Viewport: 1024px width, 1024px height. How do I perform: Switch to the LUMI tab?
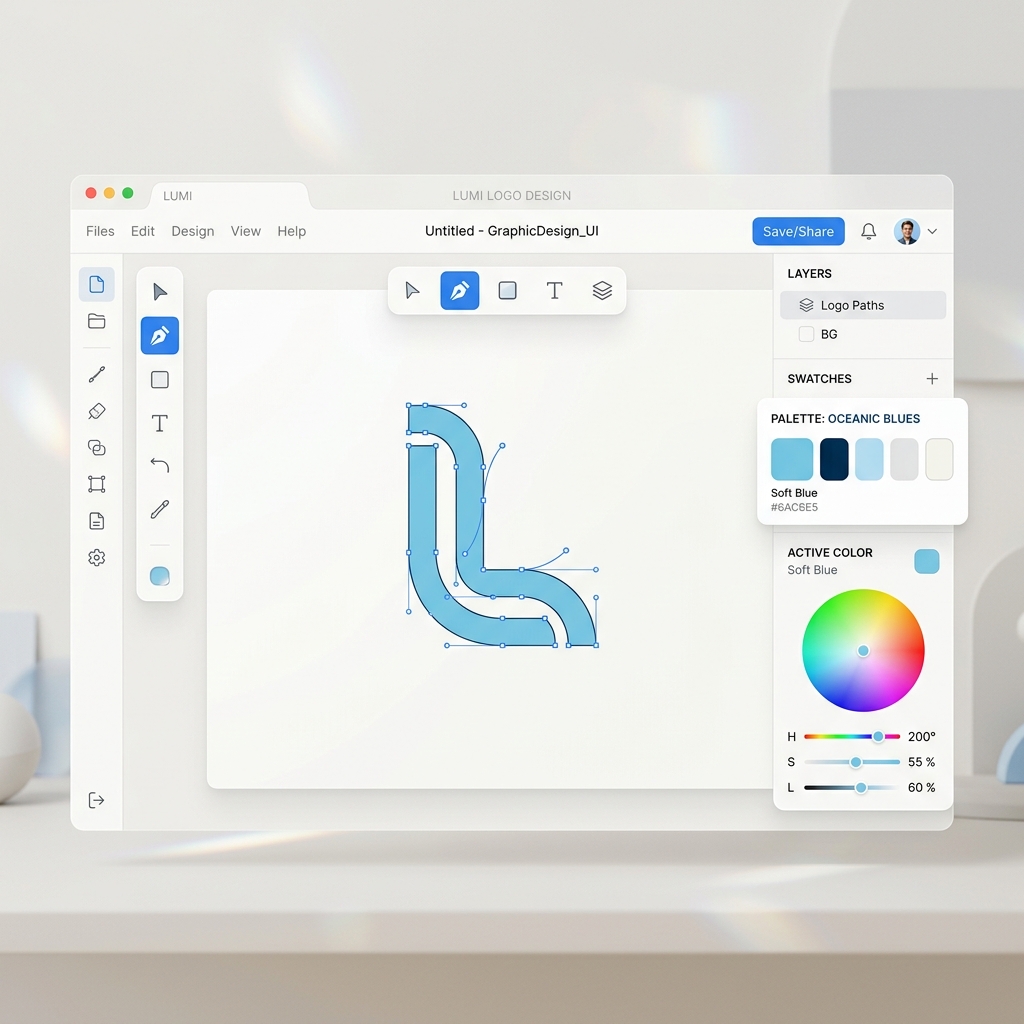click(229, 196)
